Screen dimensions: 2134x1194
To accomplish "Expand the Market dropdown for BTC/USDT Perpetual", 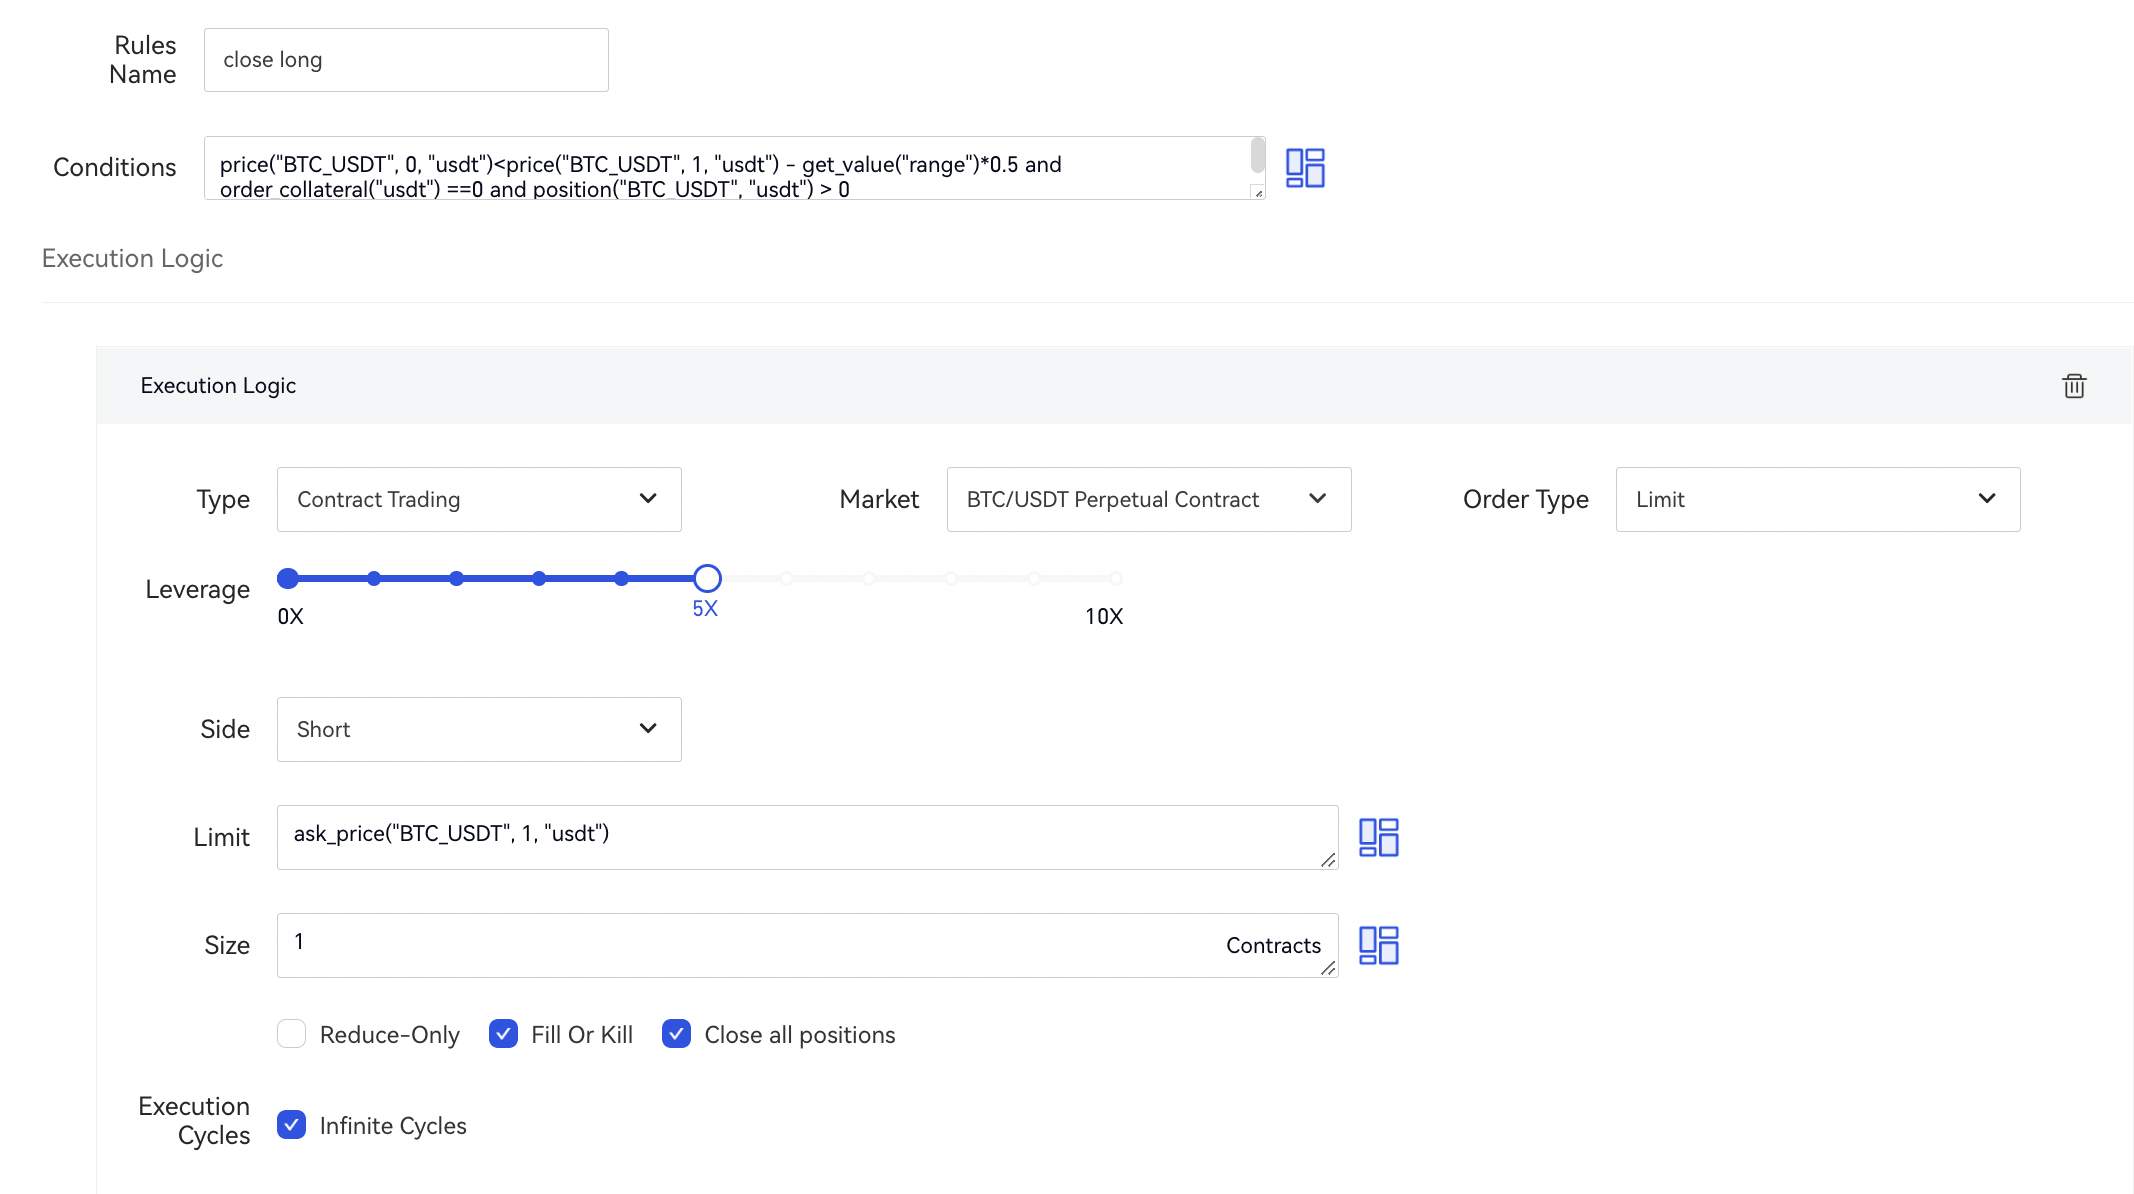I will click(x=1148, y=499).
